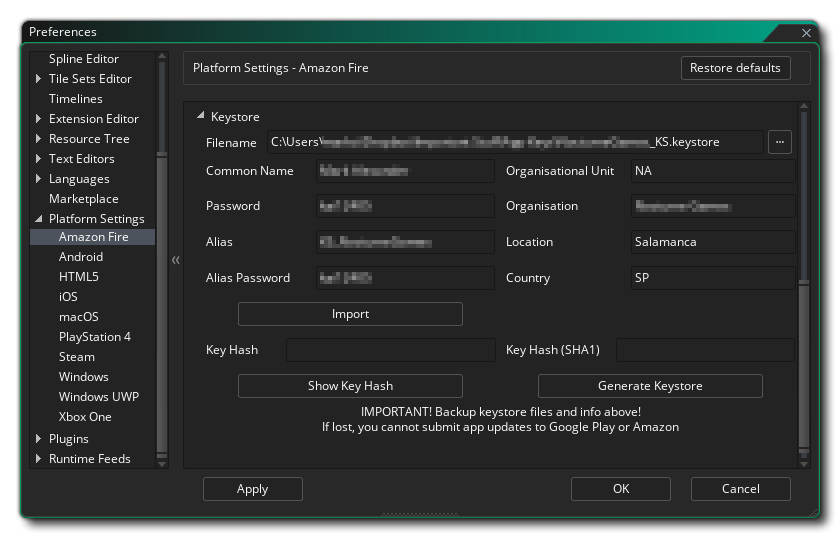Click the filename browse ellipsis button
840x538 pixels.
tap(780, 142)
